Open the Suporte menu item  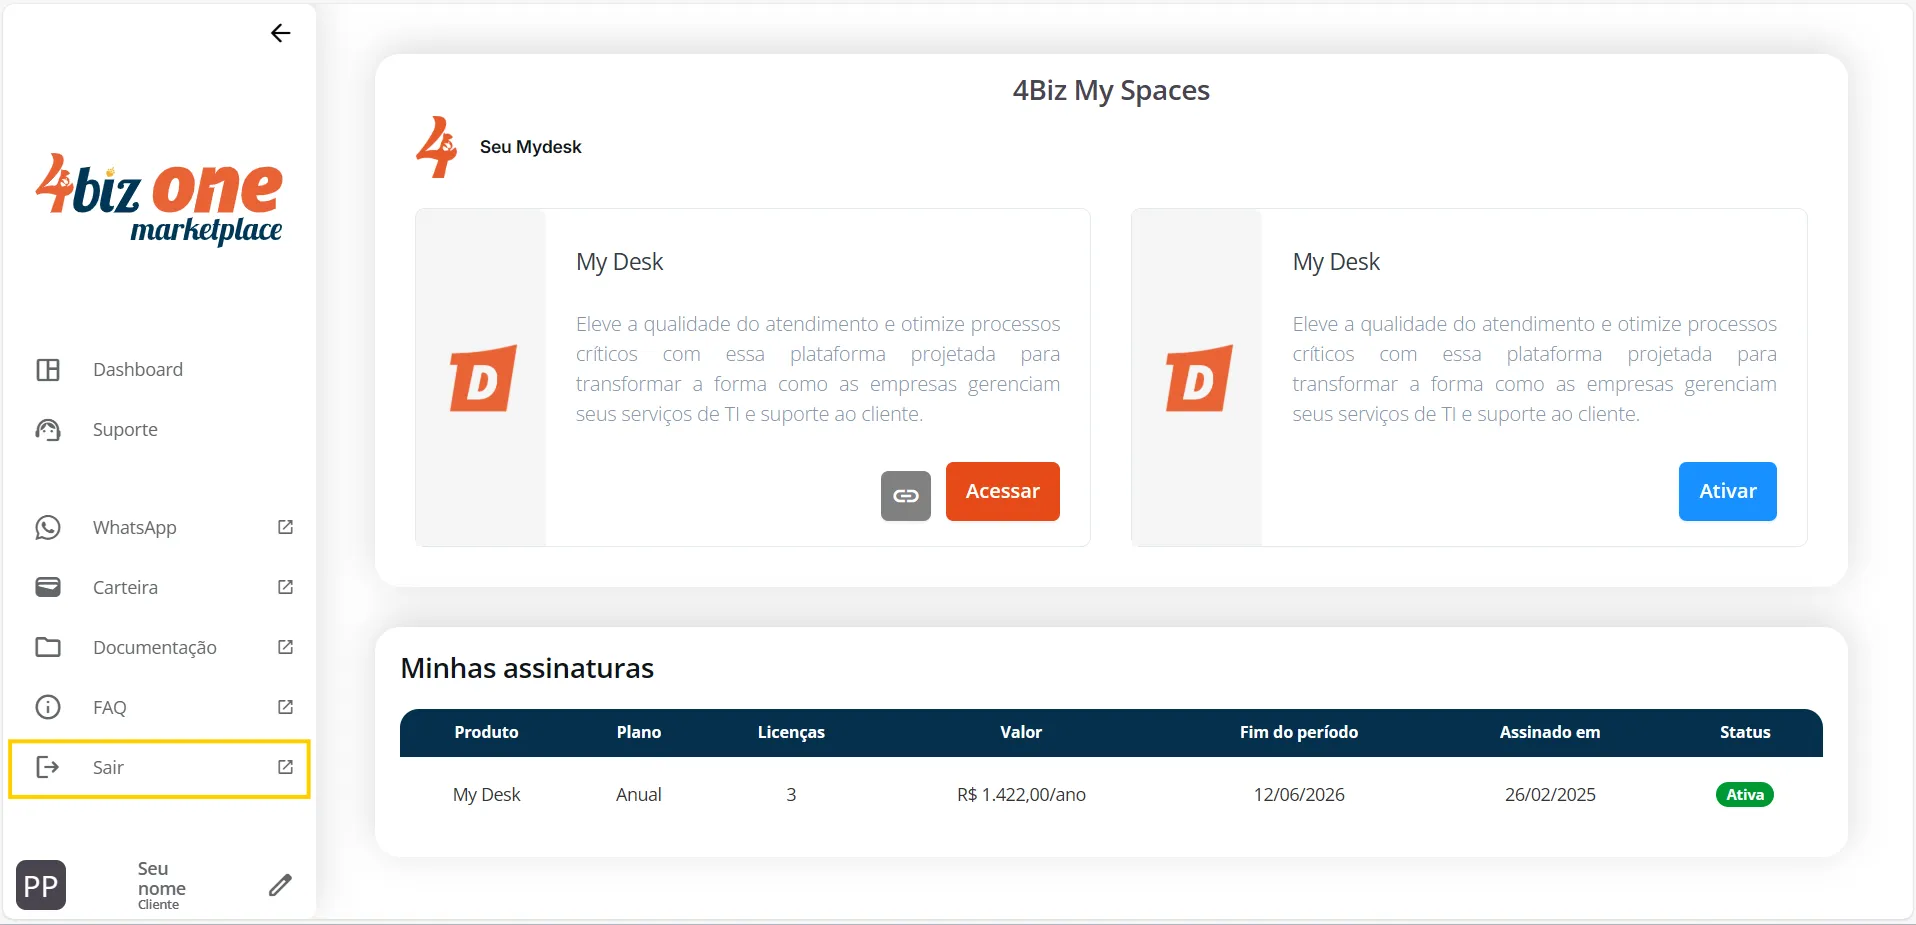click(125, 430)
